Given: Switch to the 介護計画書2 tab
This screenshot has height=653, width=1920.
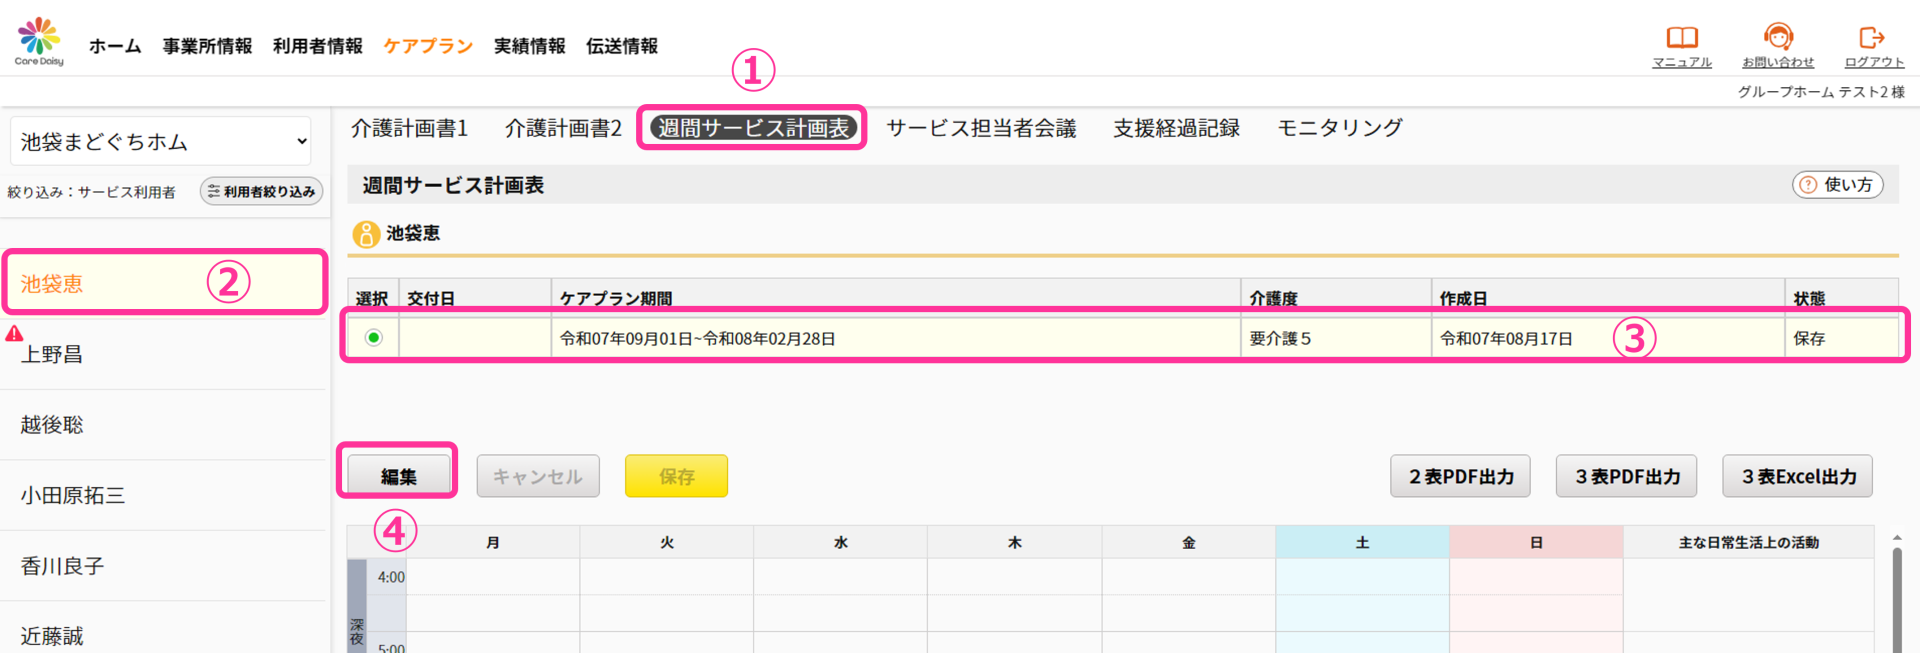Looking at the screenshot, I should point(563,128).
